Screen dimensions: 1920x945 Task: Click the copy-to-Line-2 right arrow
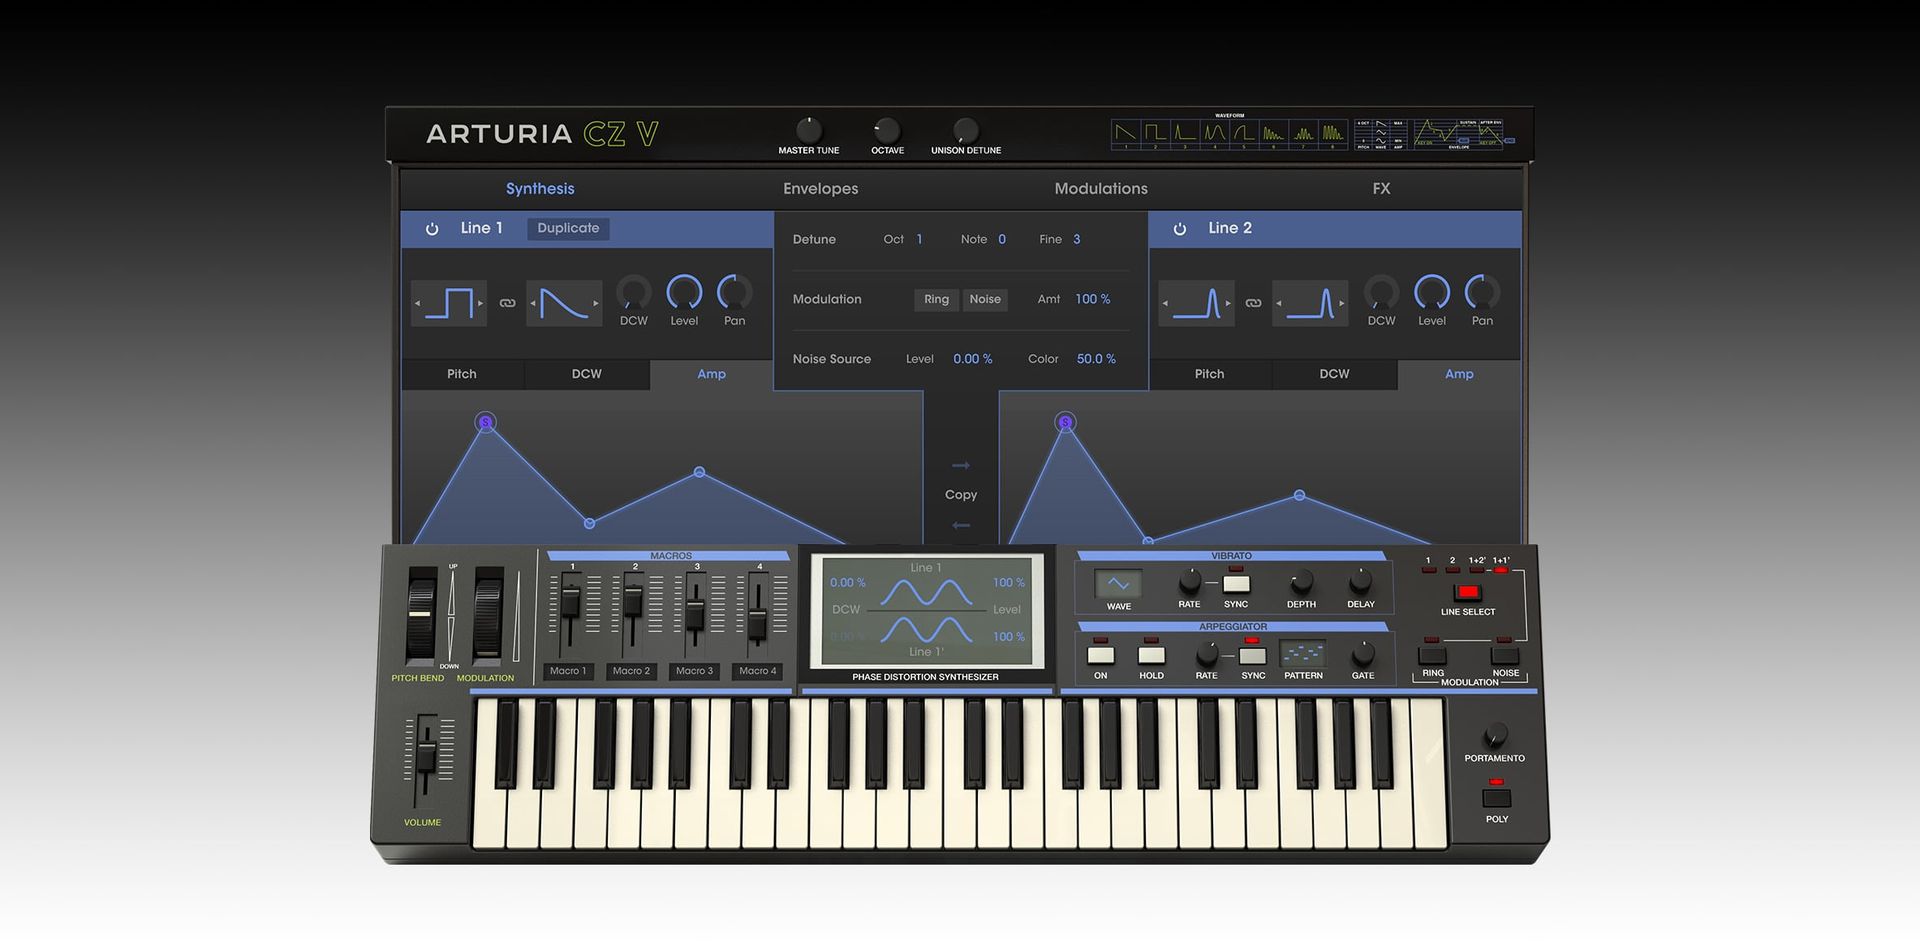(961, 466)
